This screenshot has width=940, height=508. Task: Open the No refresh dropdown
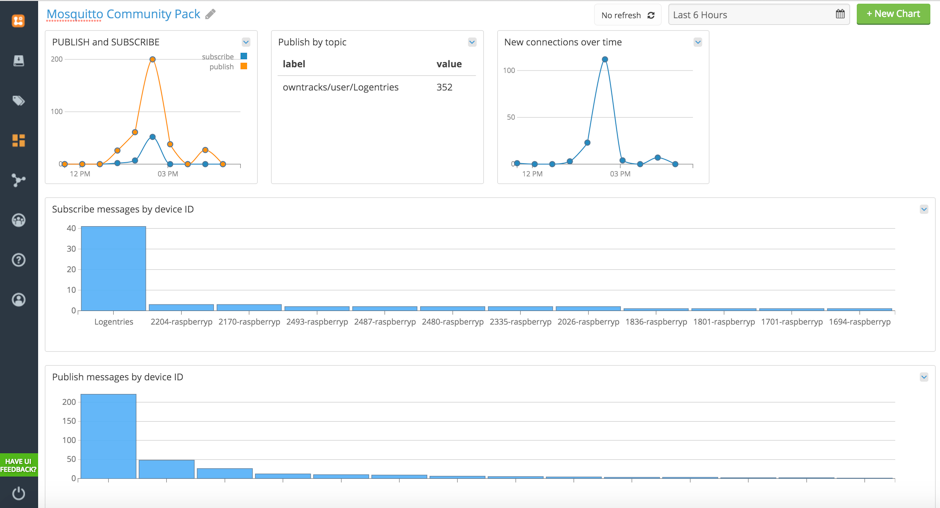[627, 15]
